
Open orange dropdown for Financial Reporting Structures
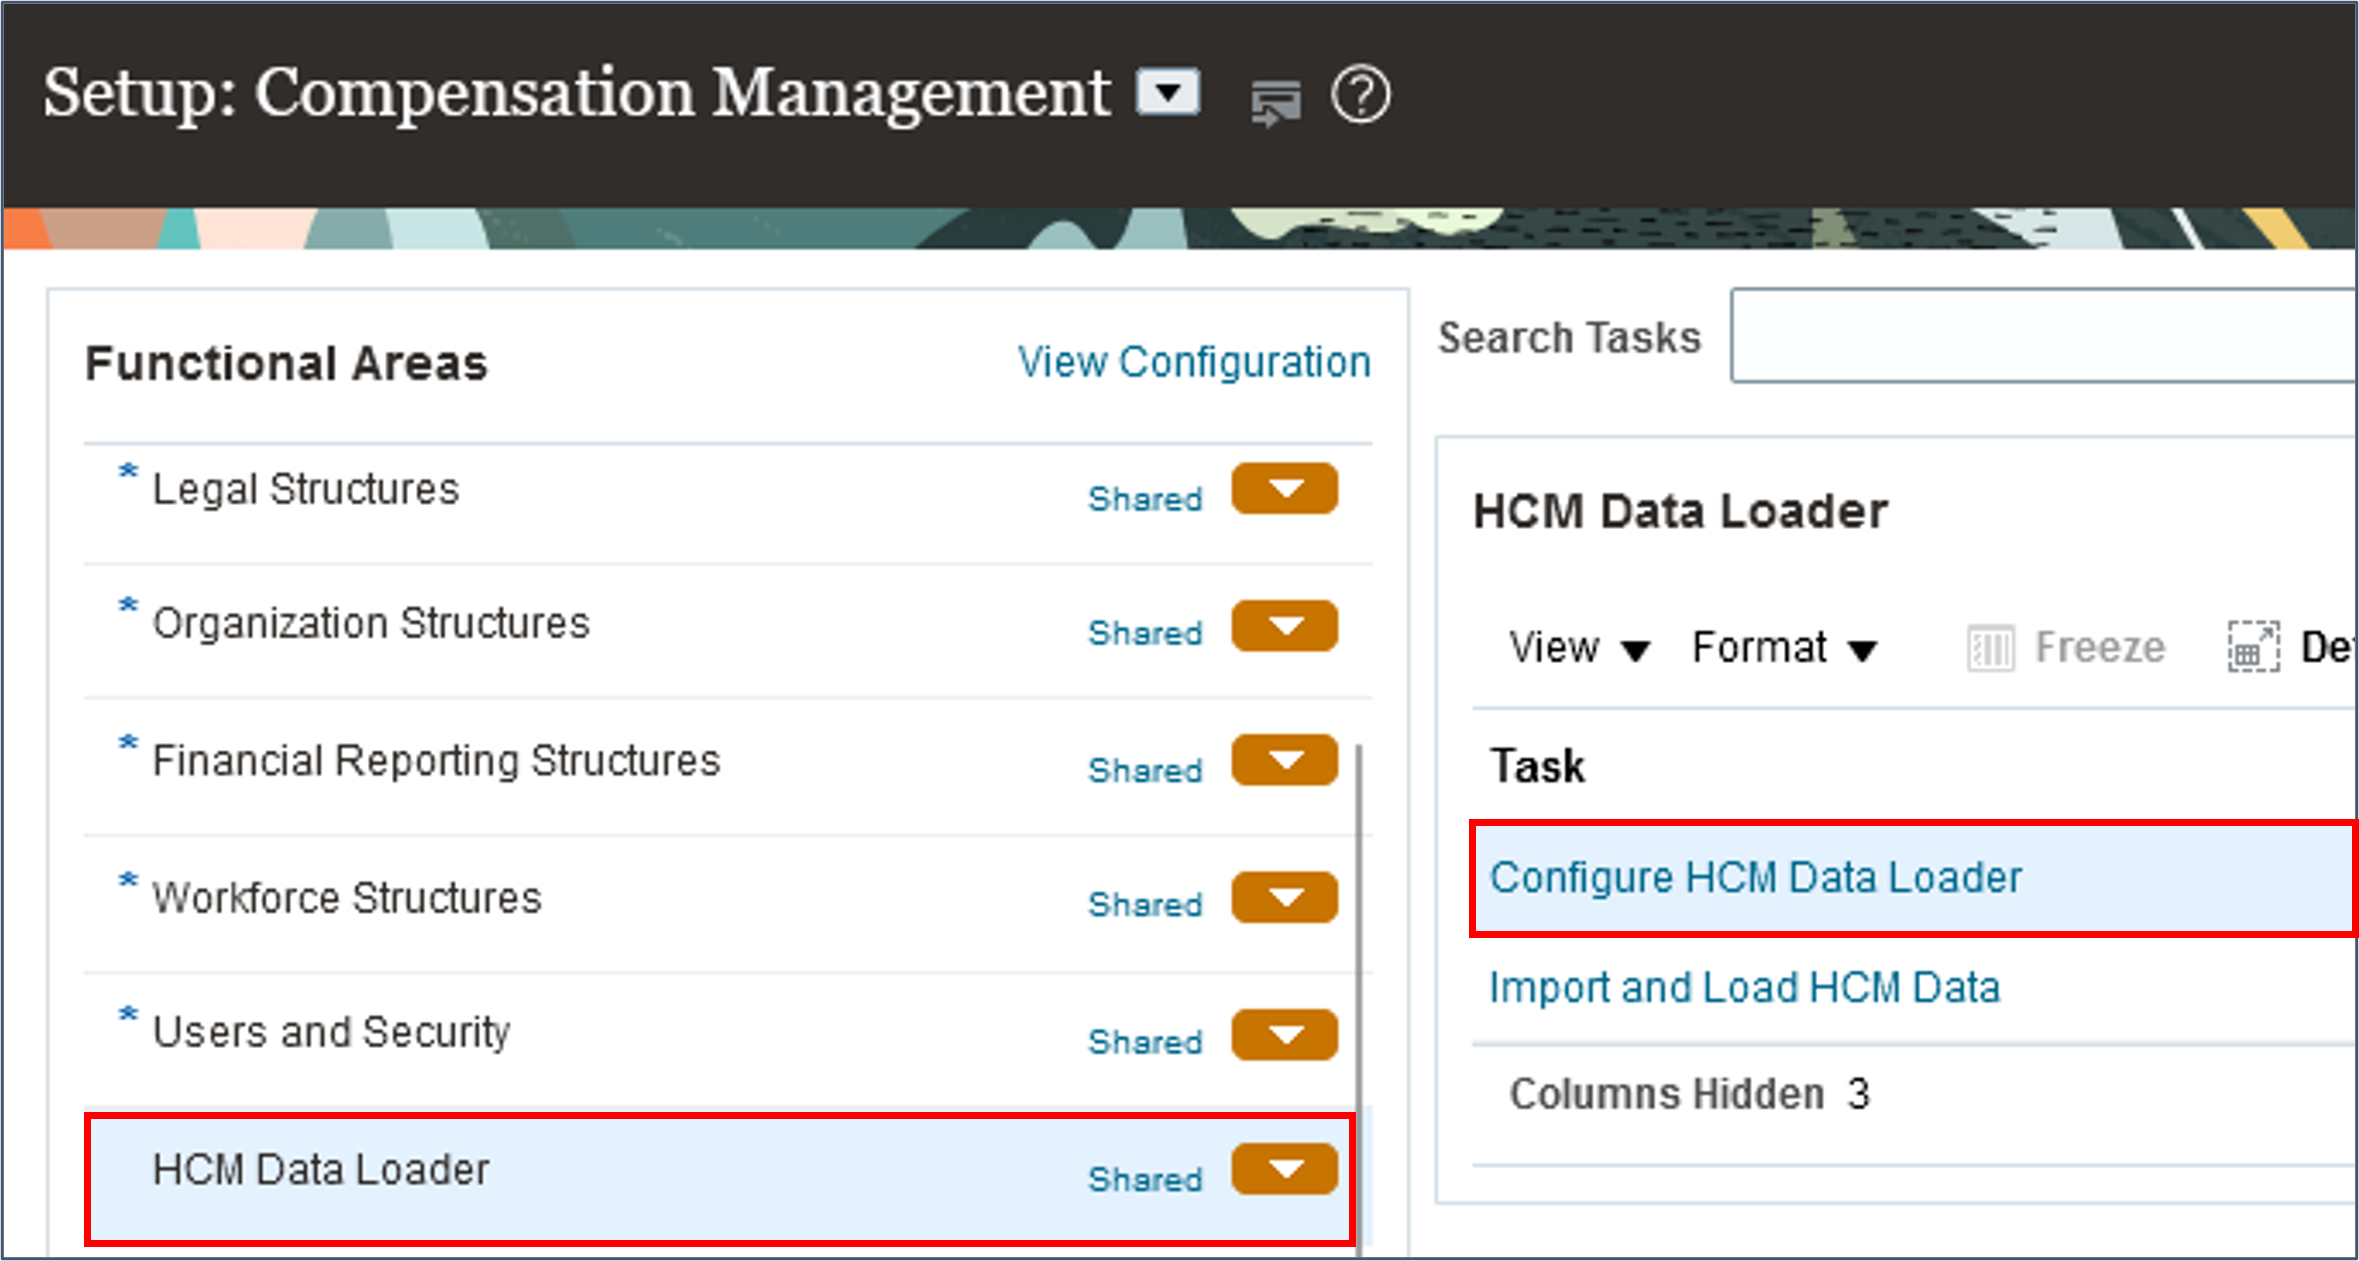(1284, 760)
